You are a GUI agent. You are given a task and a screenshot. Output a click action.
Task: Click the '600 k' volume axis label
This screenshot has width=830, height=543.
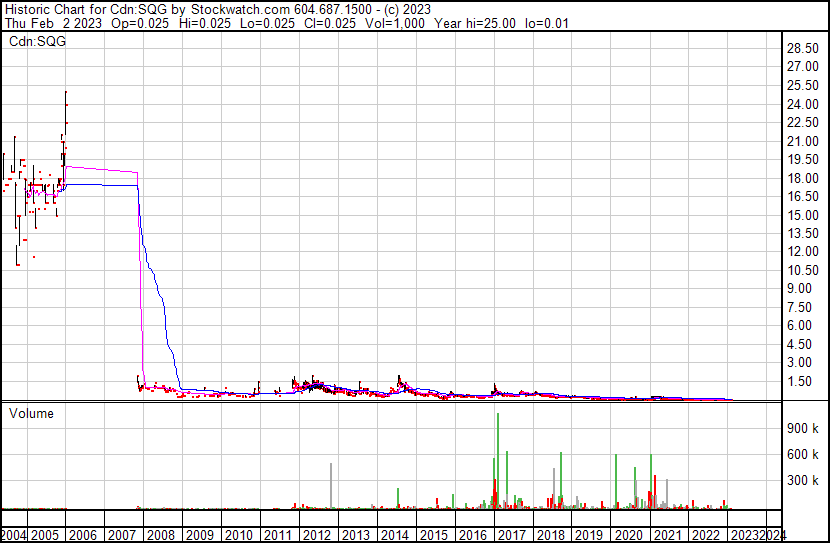803,454
